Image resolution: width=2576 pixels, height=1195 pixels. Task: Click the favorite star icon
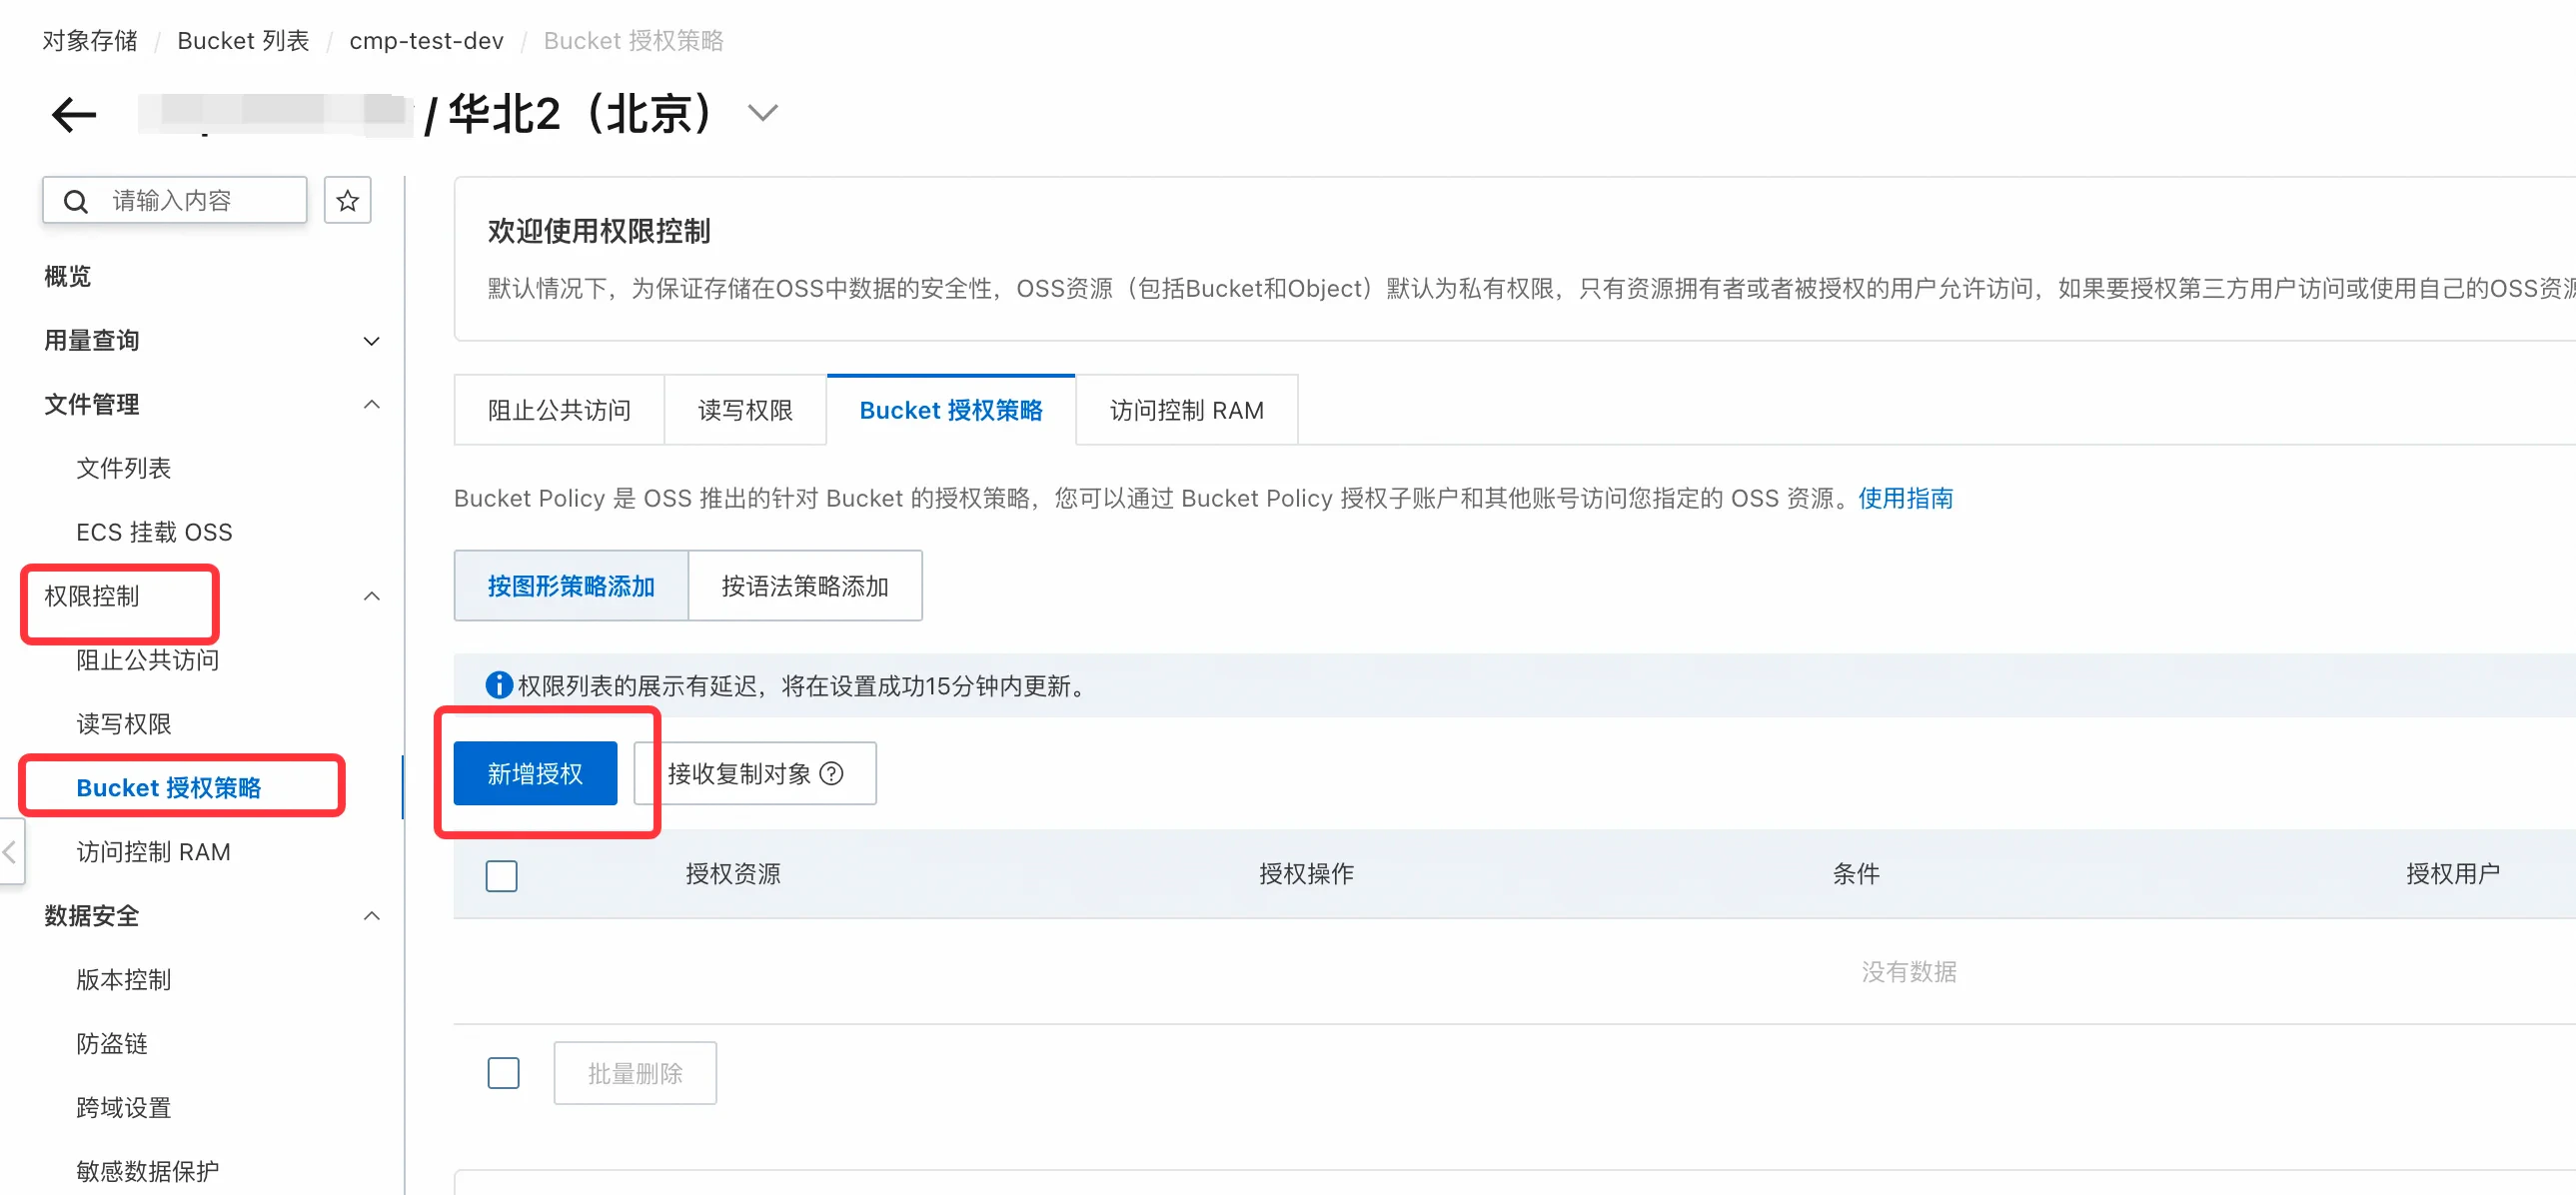347,201
